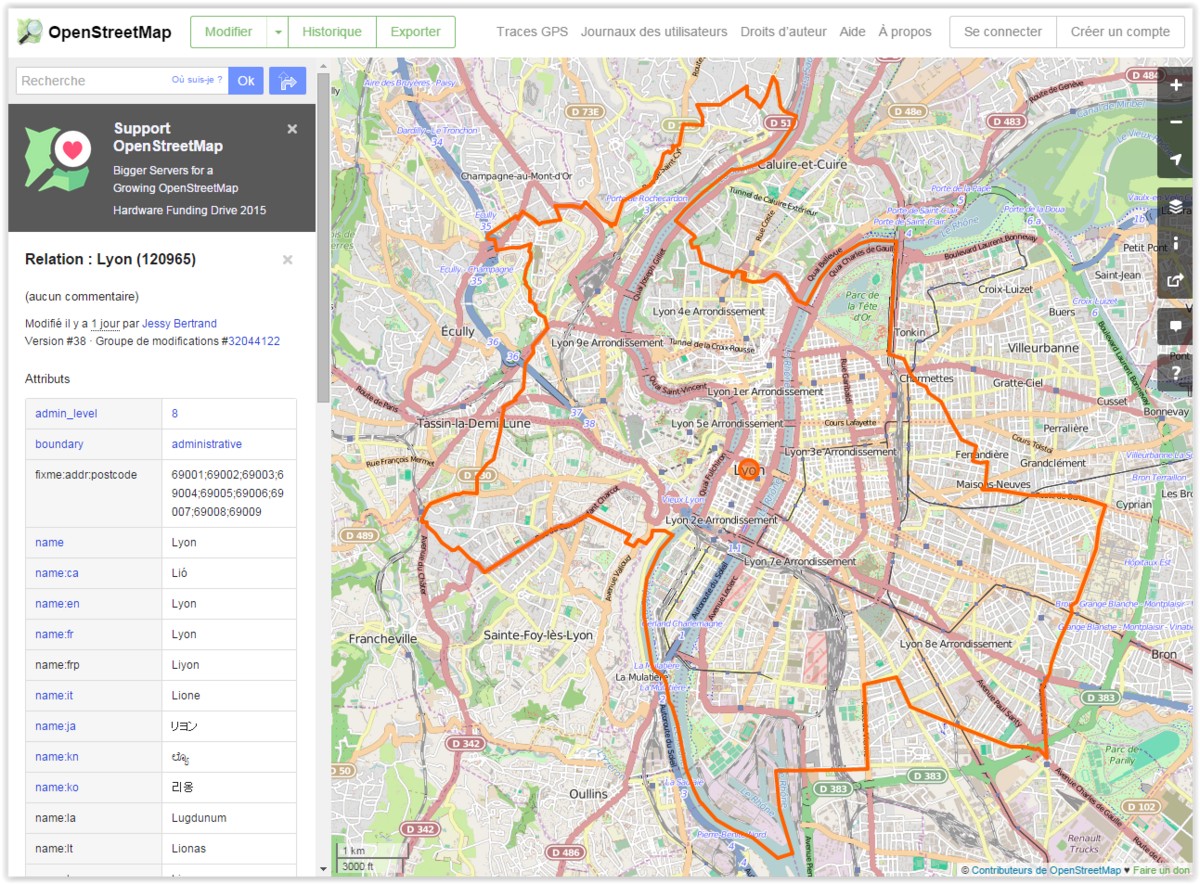The image size is (1200, 884).
Task: Click the OpenStreetMap magnifier logo
Action: click(30, 32)
